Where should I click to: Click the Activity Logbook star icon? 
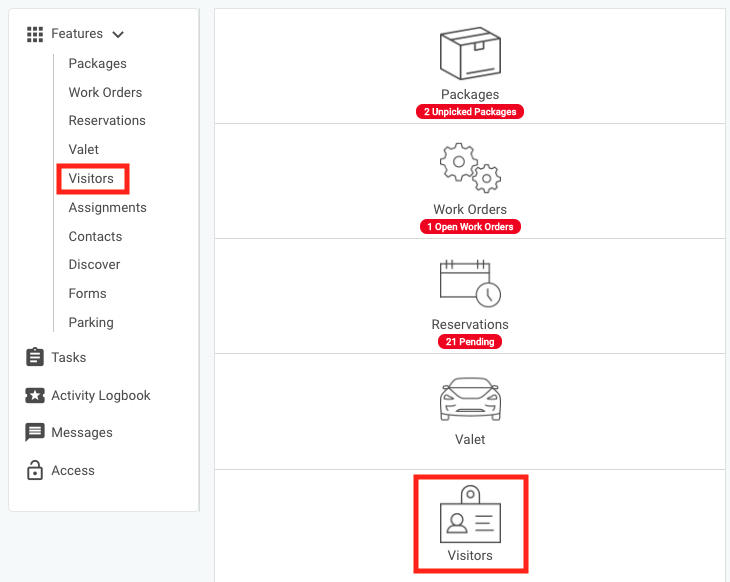[35, 395]
